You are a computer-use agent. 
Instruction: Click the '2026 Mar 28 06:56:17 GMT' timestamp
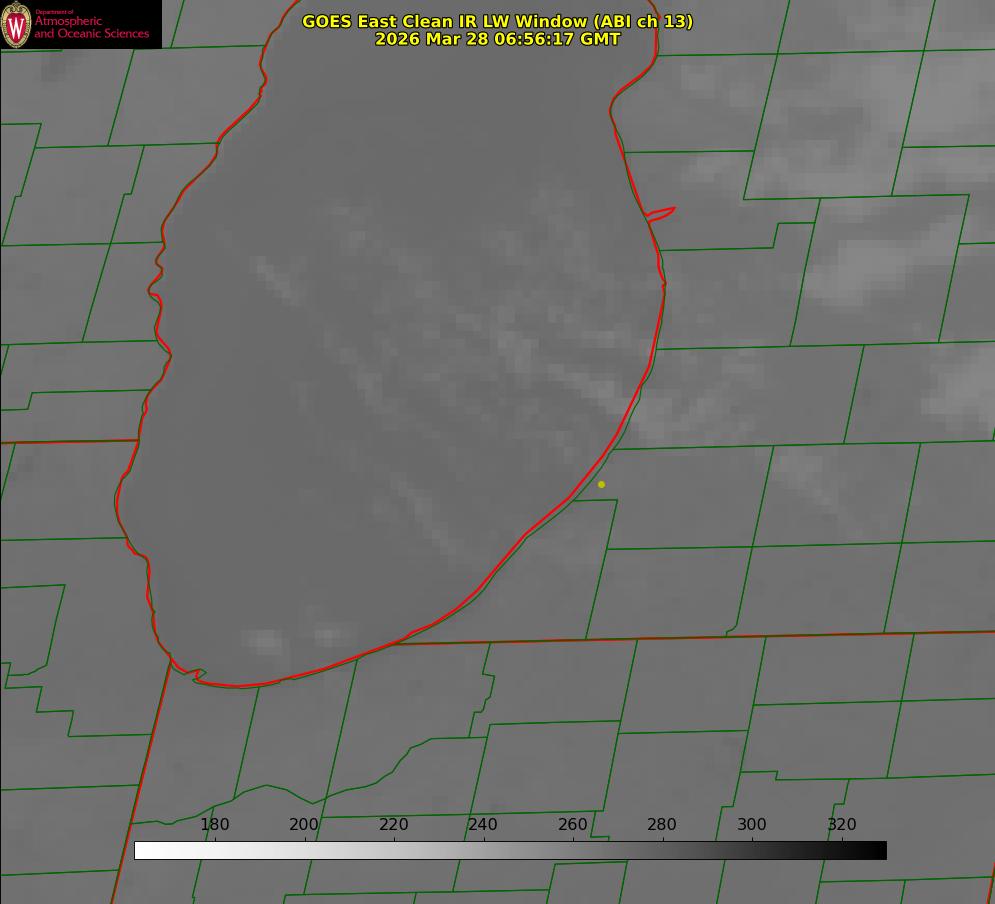pyautogui.click(x=498, y=39)
